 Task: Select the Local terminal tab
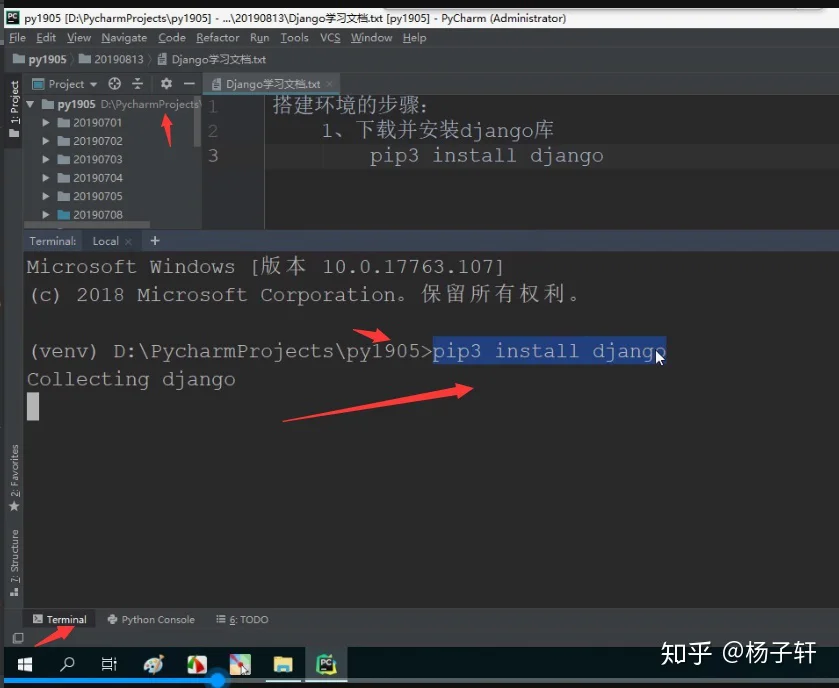(105, 241)
